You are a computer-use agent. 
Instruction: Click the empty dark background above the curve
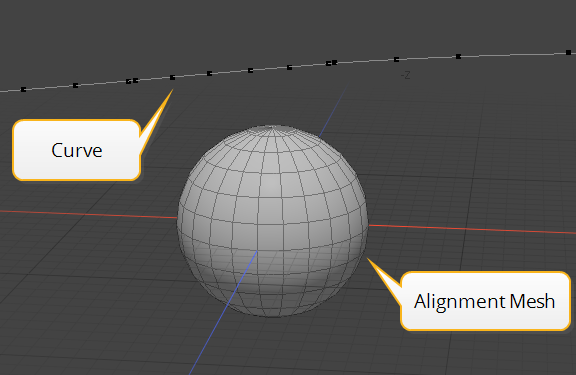pyautogui.click(x=287, y=26)
